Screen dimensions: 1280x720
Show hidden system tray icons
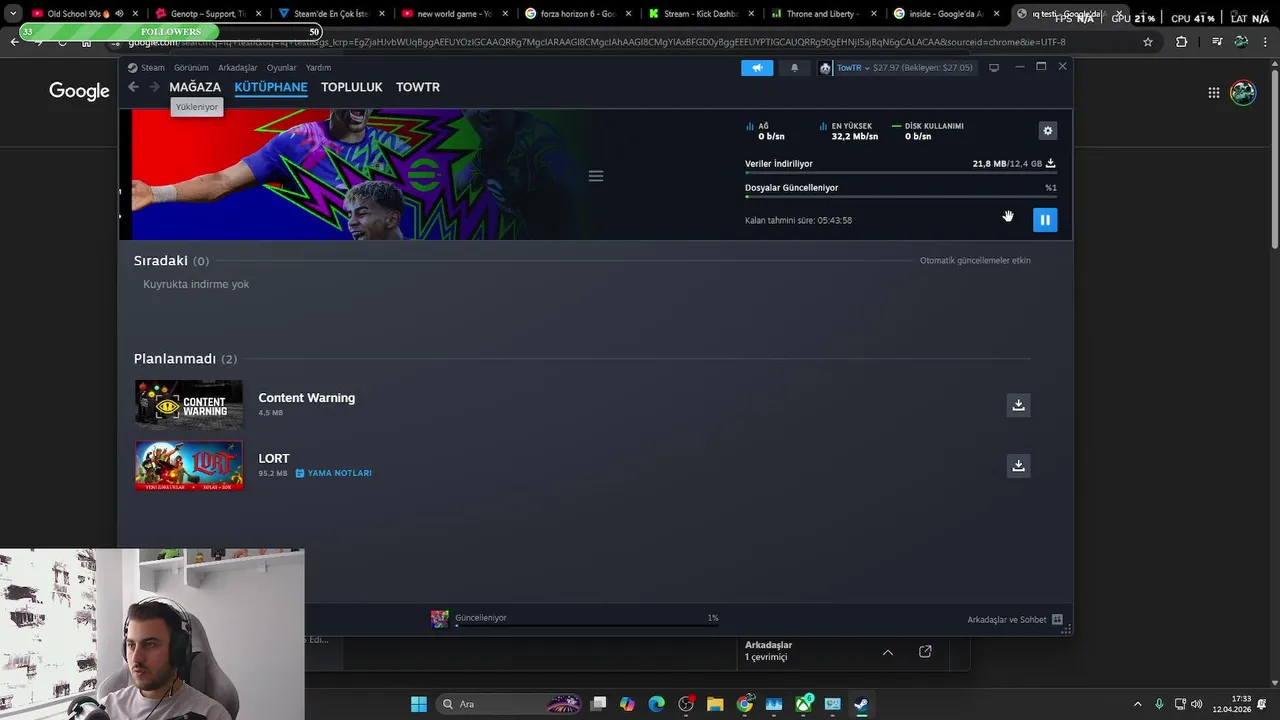(1137, 704)
